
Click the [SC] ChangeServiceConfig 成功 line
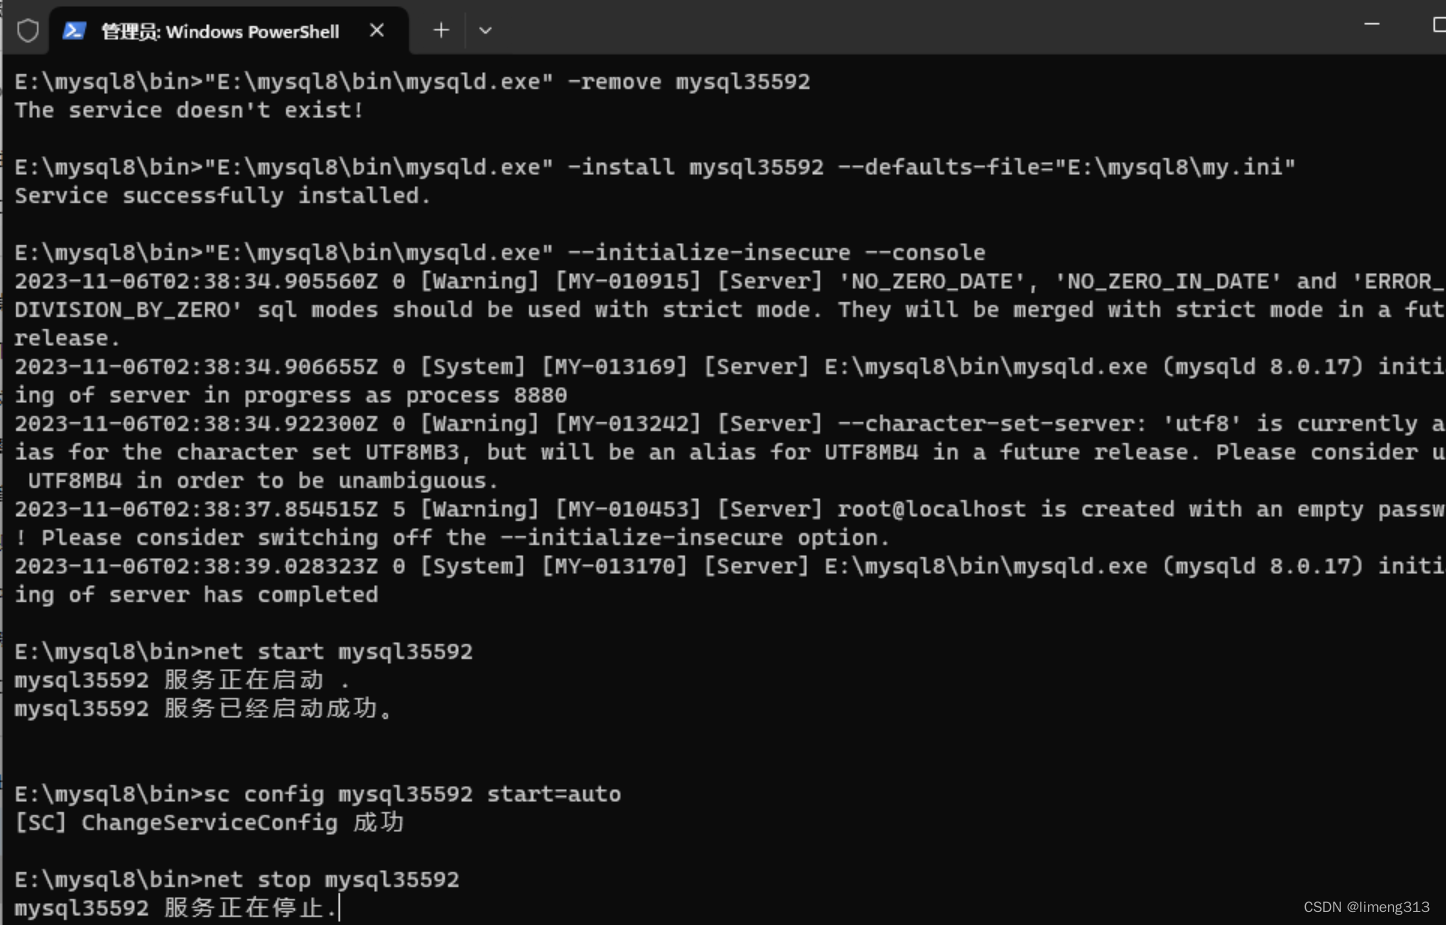(209, 823)
